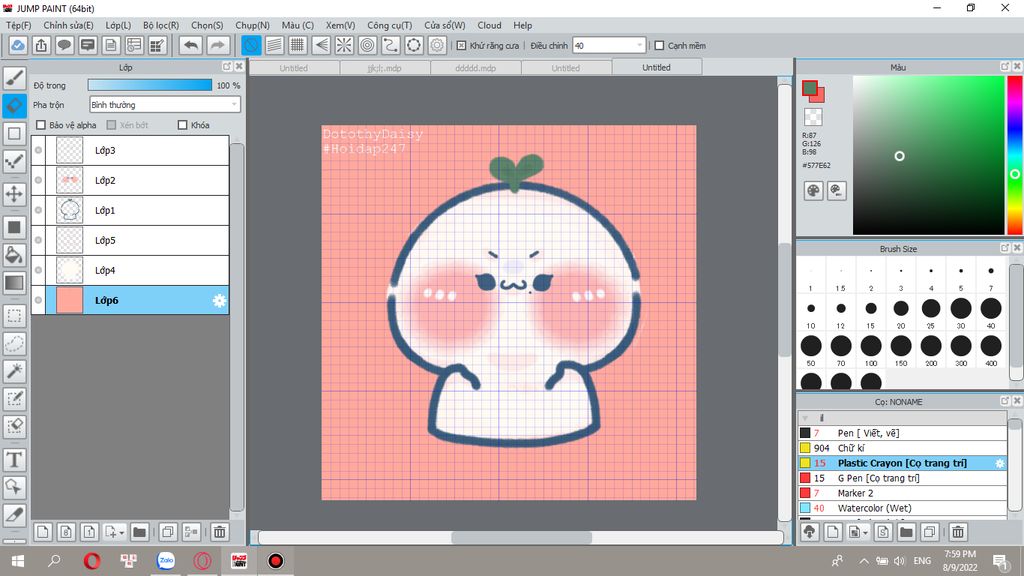Open the add brush dropdown in brush panel

tap(865, 533)
